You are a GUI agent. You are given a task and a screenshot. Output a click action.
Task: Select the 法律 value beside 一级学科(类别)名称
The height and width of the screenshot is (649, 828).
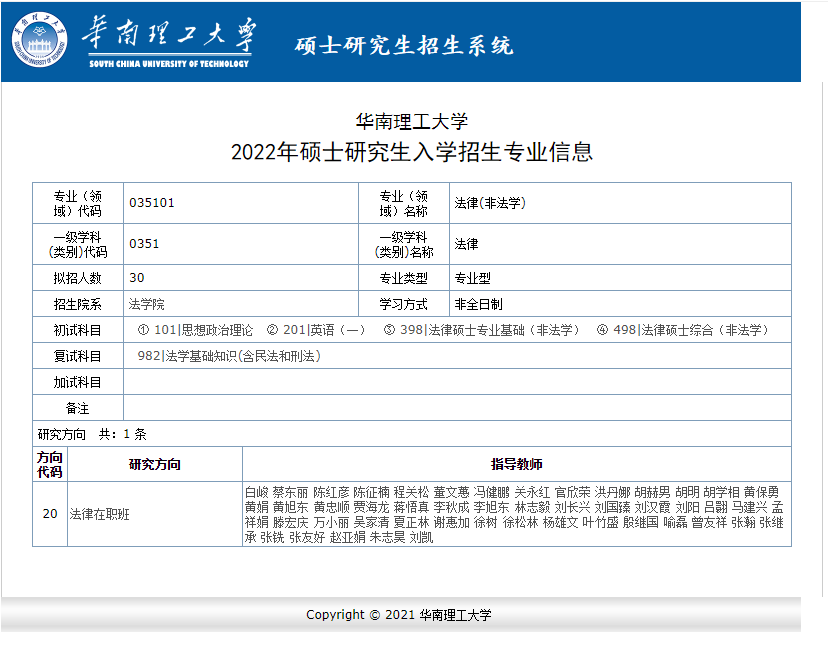[x=466, y=243]
